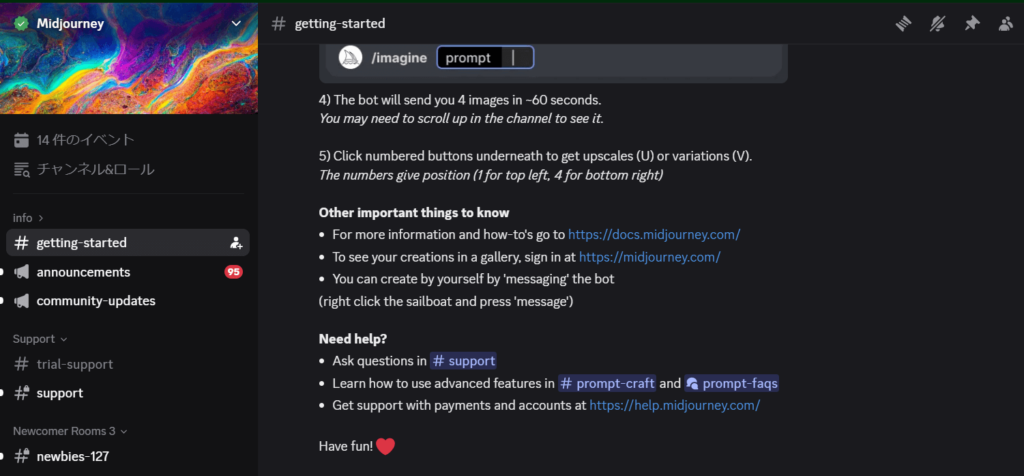The image size is (1024, 476).
Task: Collapse the Newcomer Rooms 3 category
Action: [x=70, y=431]
